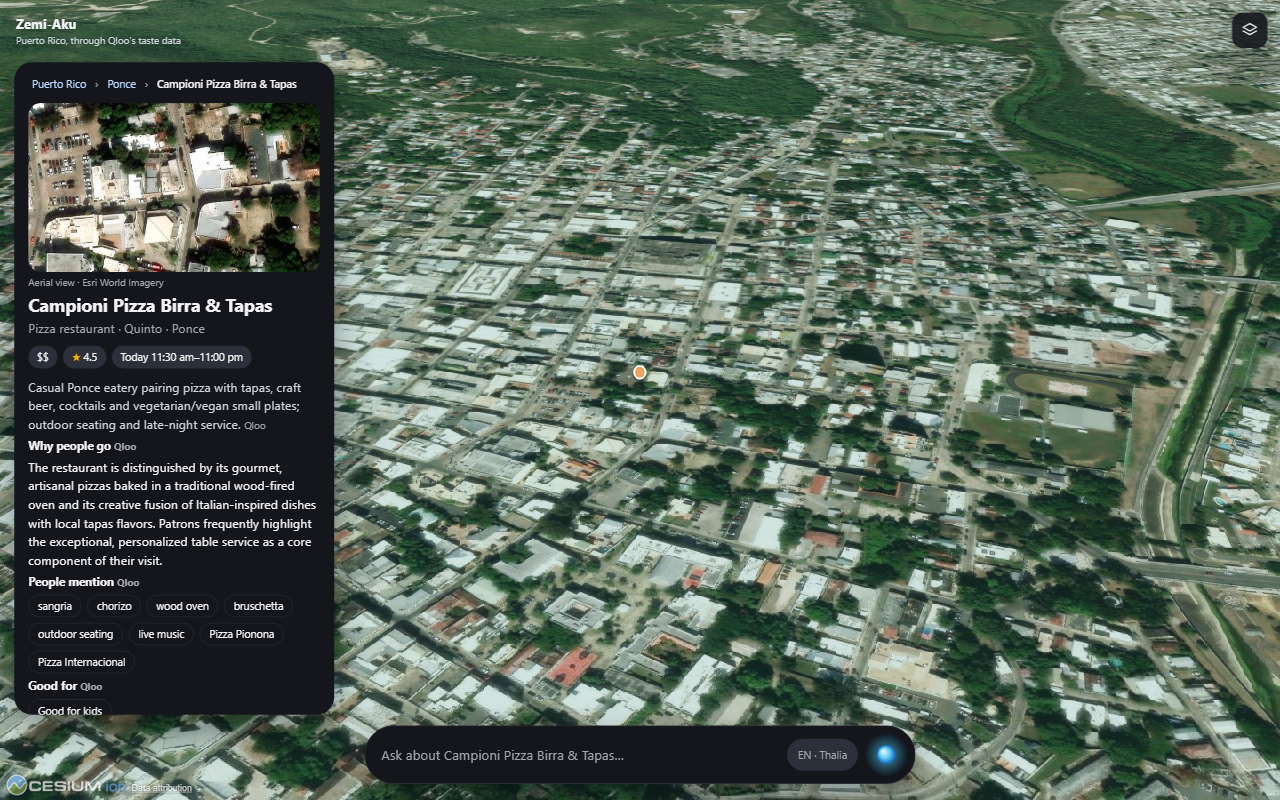
Task: Click the Good for heading
Action: click(x=52, y=686)
